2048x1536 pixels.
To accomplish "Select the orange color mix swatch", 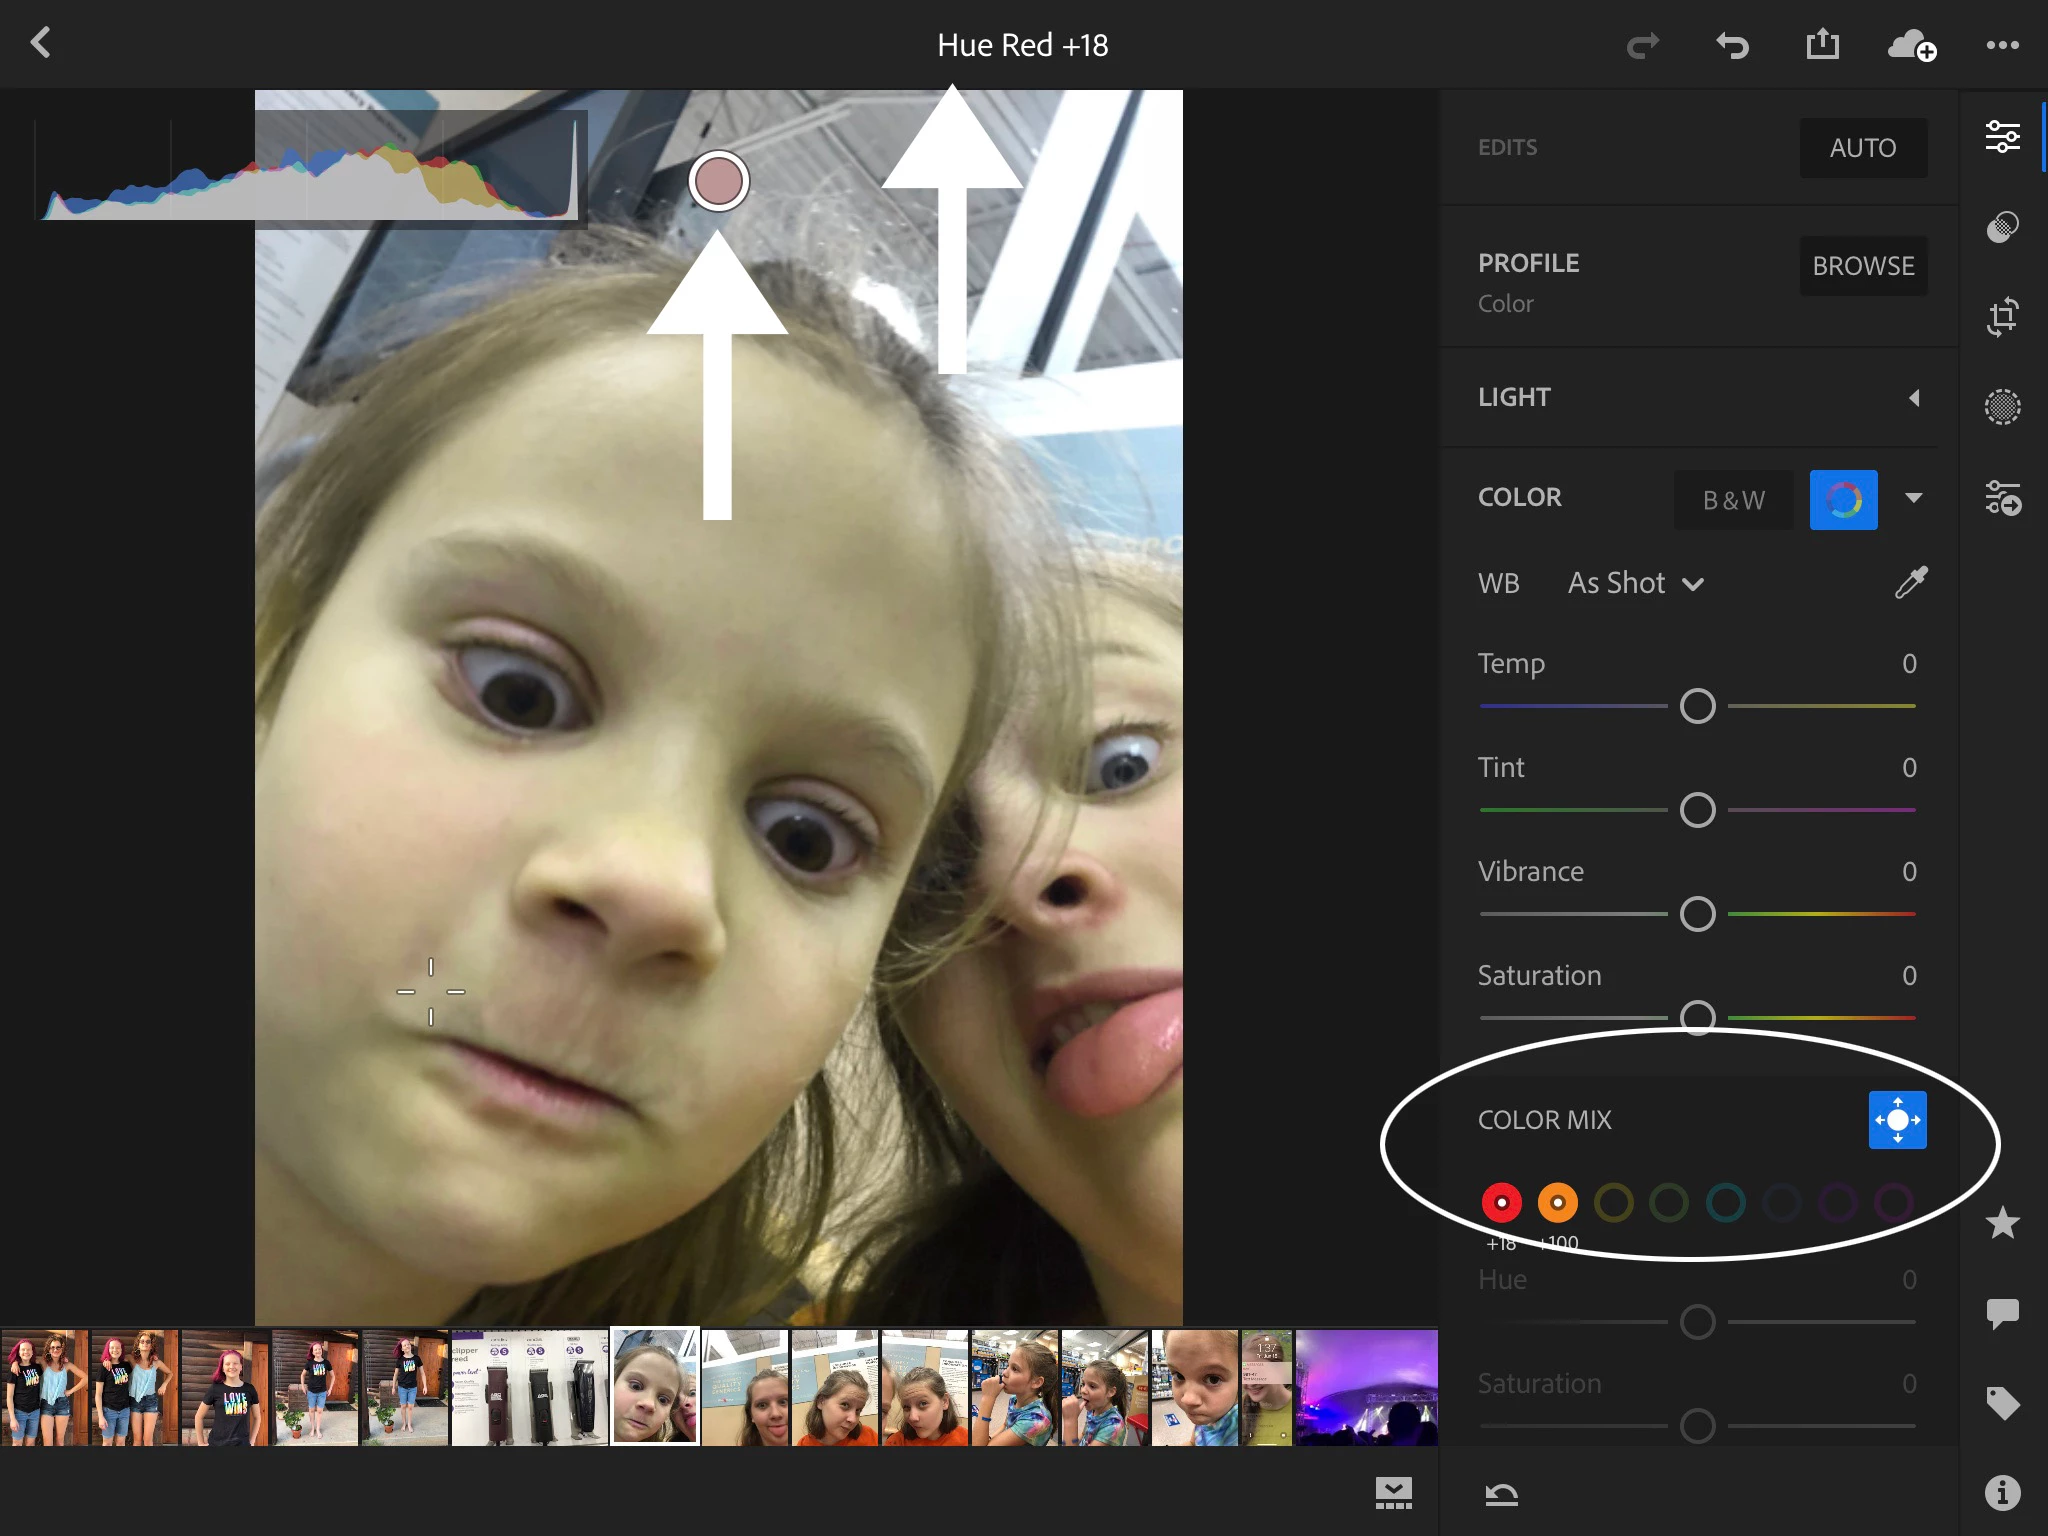I will pyautogui.click(x=1557, y=1203).
